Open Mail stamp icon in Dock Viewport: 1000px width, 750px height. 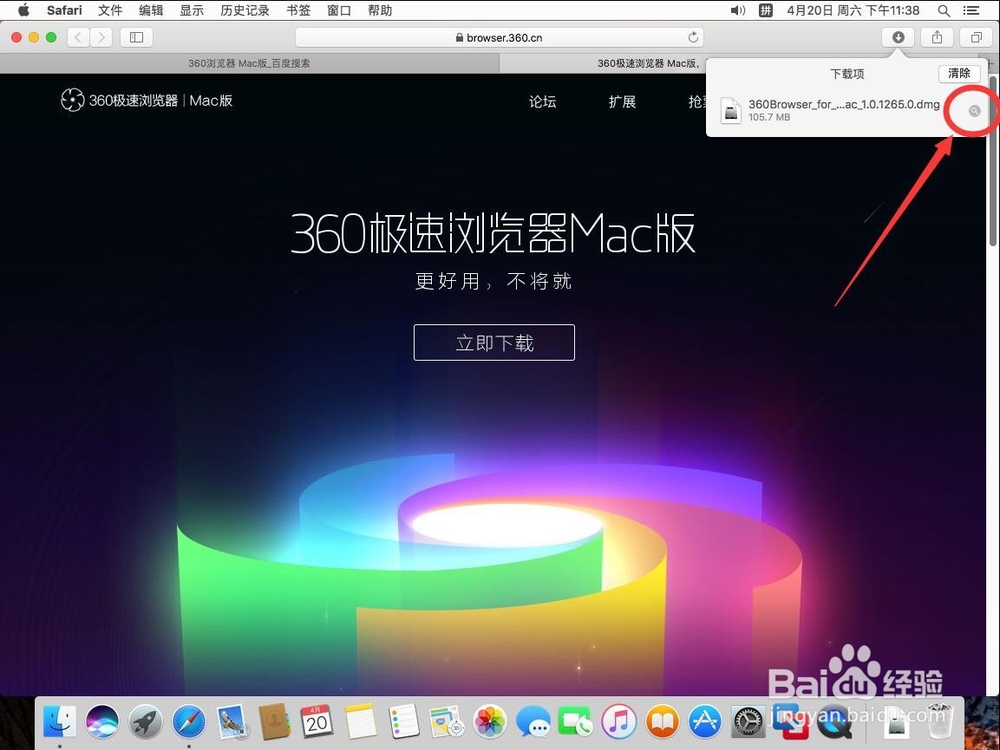point(232,722)
